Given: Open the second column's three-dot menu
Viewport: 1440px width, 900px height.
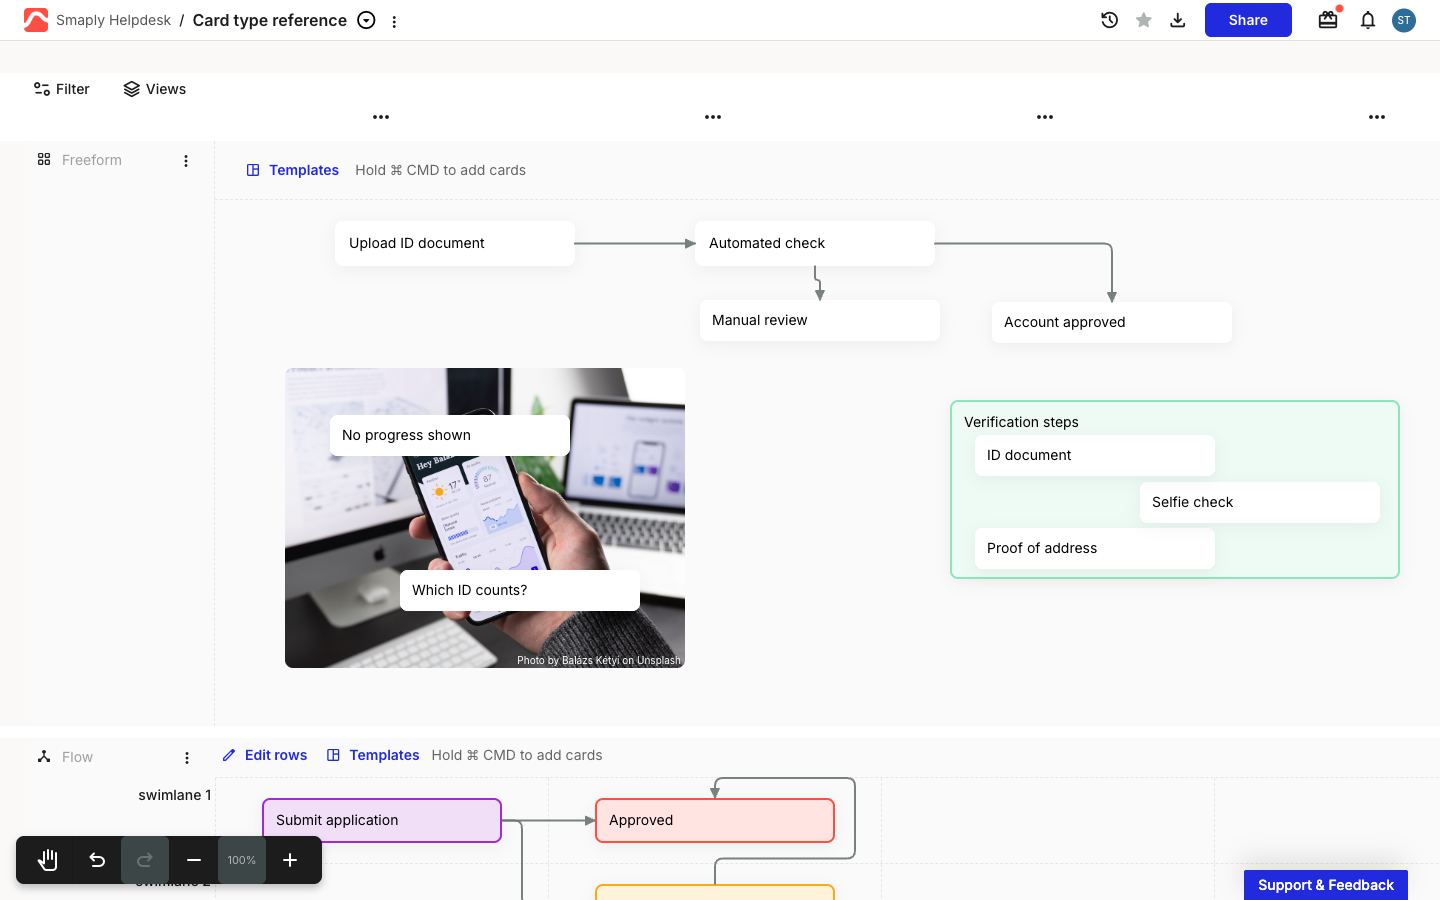Looking at the screenshot, I should tap(713, 117).
